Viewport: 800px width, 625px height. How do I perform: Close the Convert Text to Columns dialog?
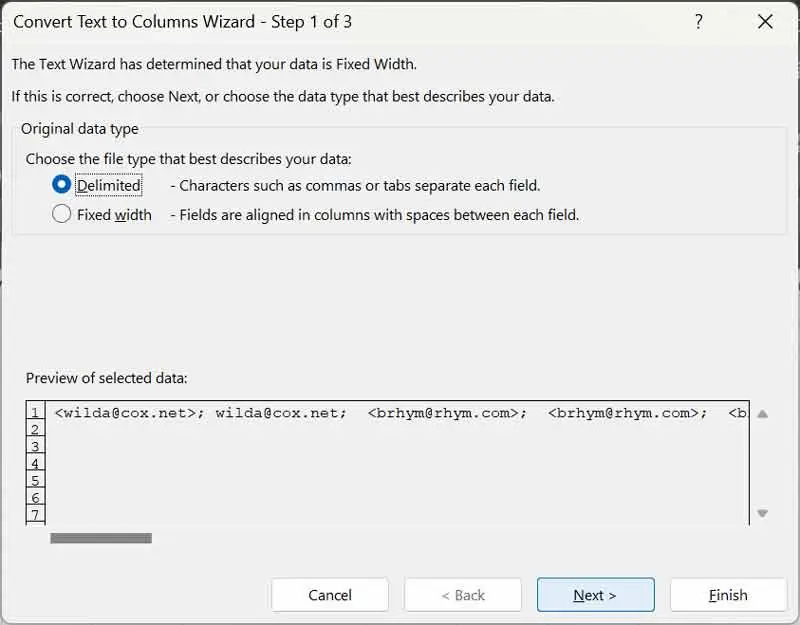click(x=765, y=22)
